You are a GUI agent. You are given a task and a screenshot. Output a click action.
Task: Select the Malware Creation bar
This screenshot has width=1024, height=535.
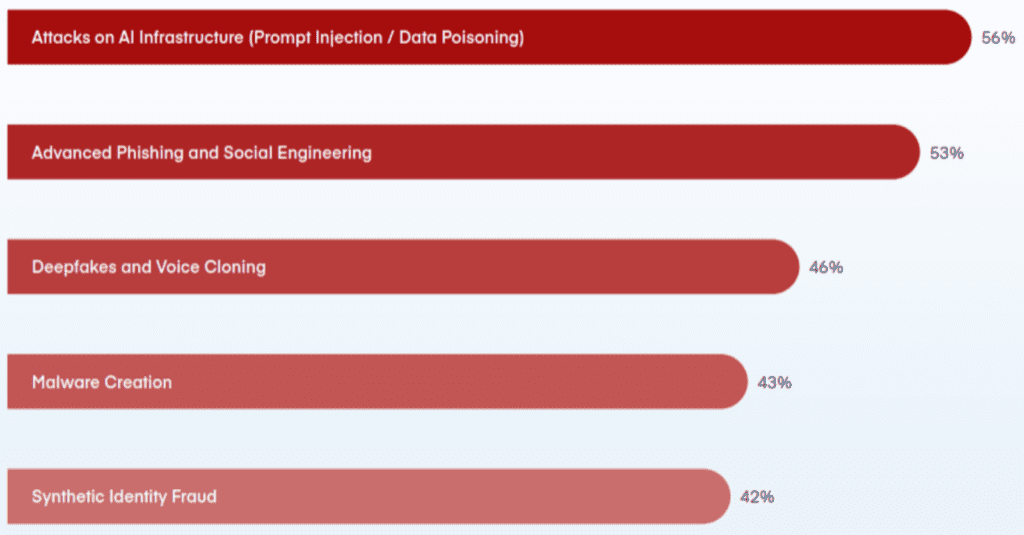coord(377,381)
